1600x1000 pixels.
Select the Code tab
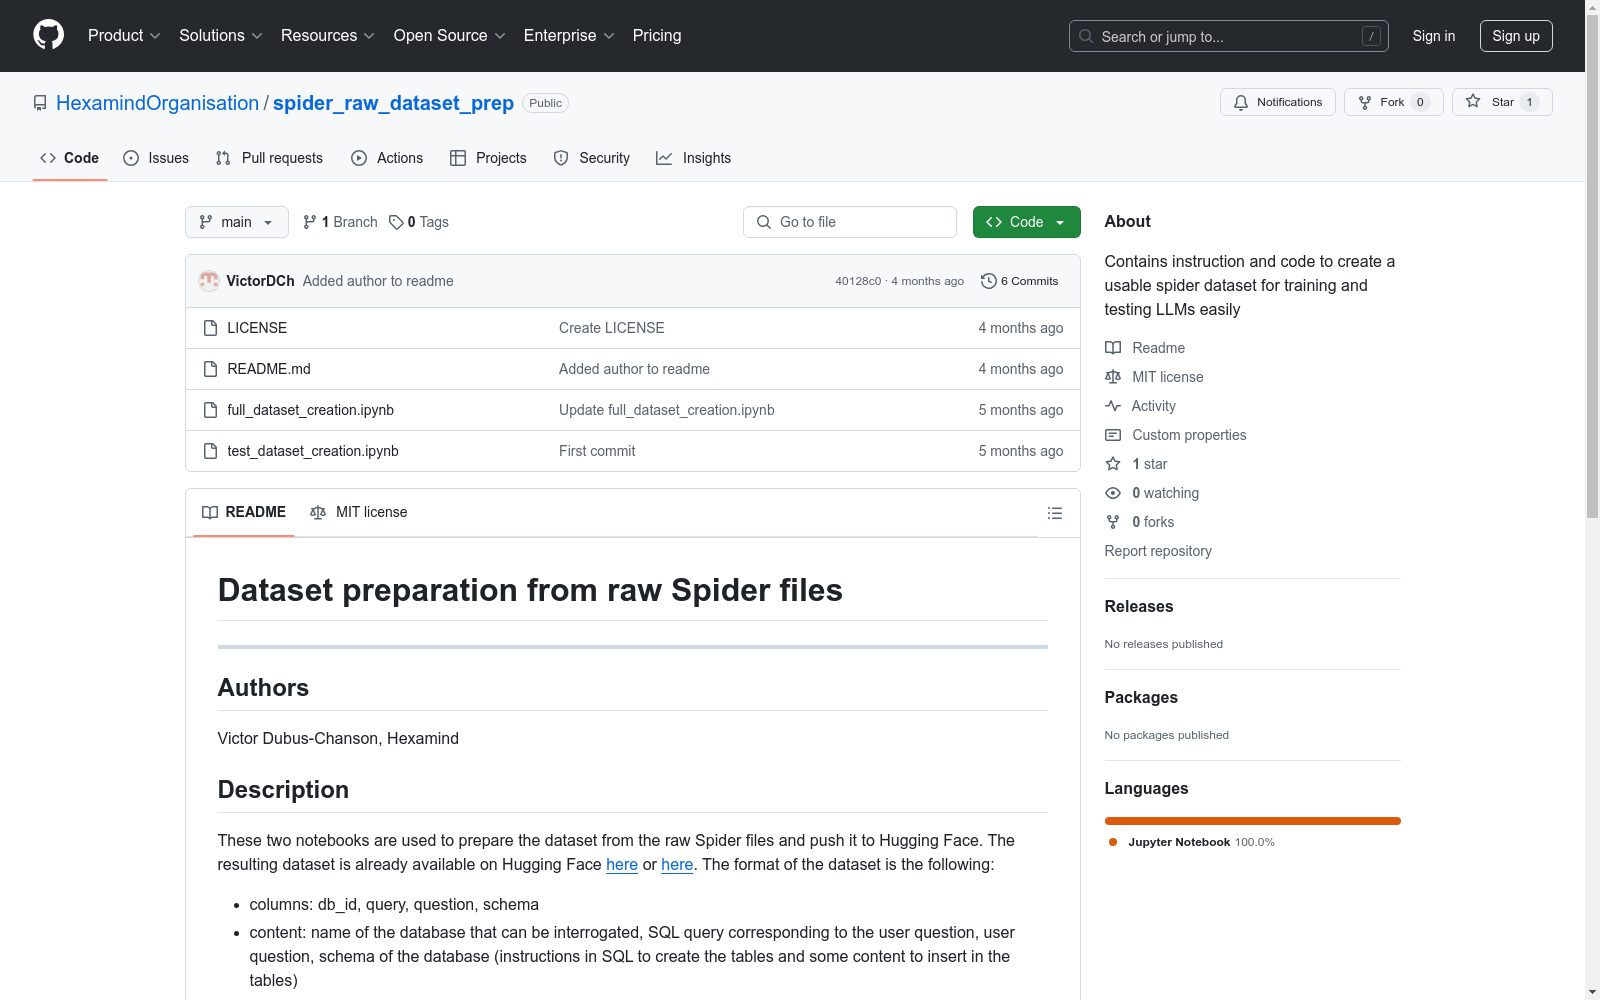pos(69,158)
